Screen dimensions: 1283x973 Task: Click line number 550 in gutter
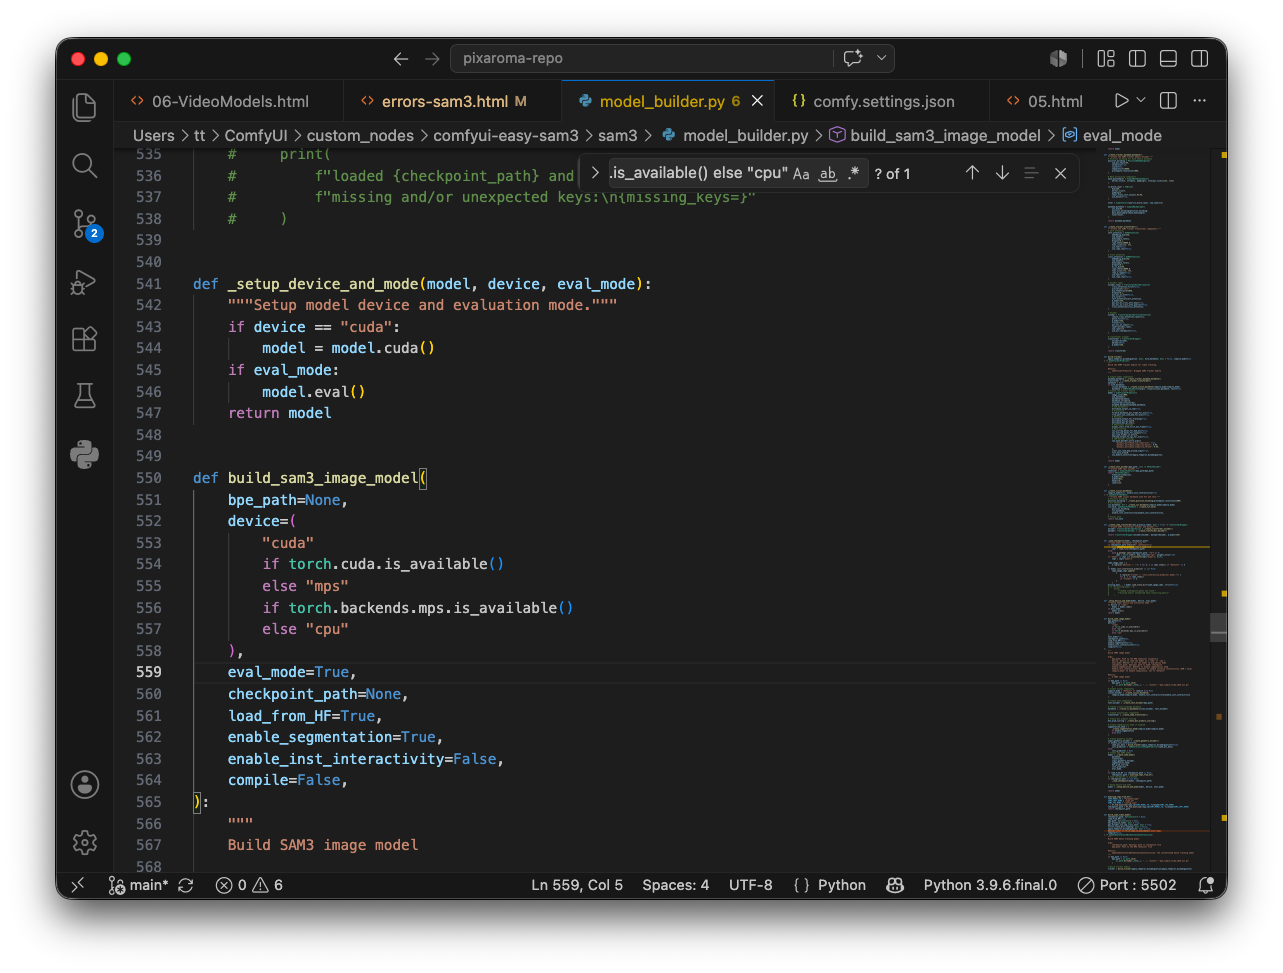click(x=149, y=478)
